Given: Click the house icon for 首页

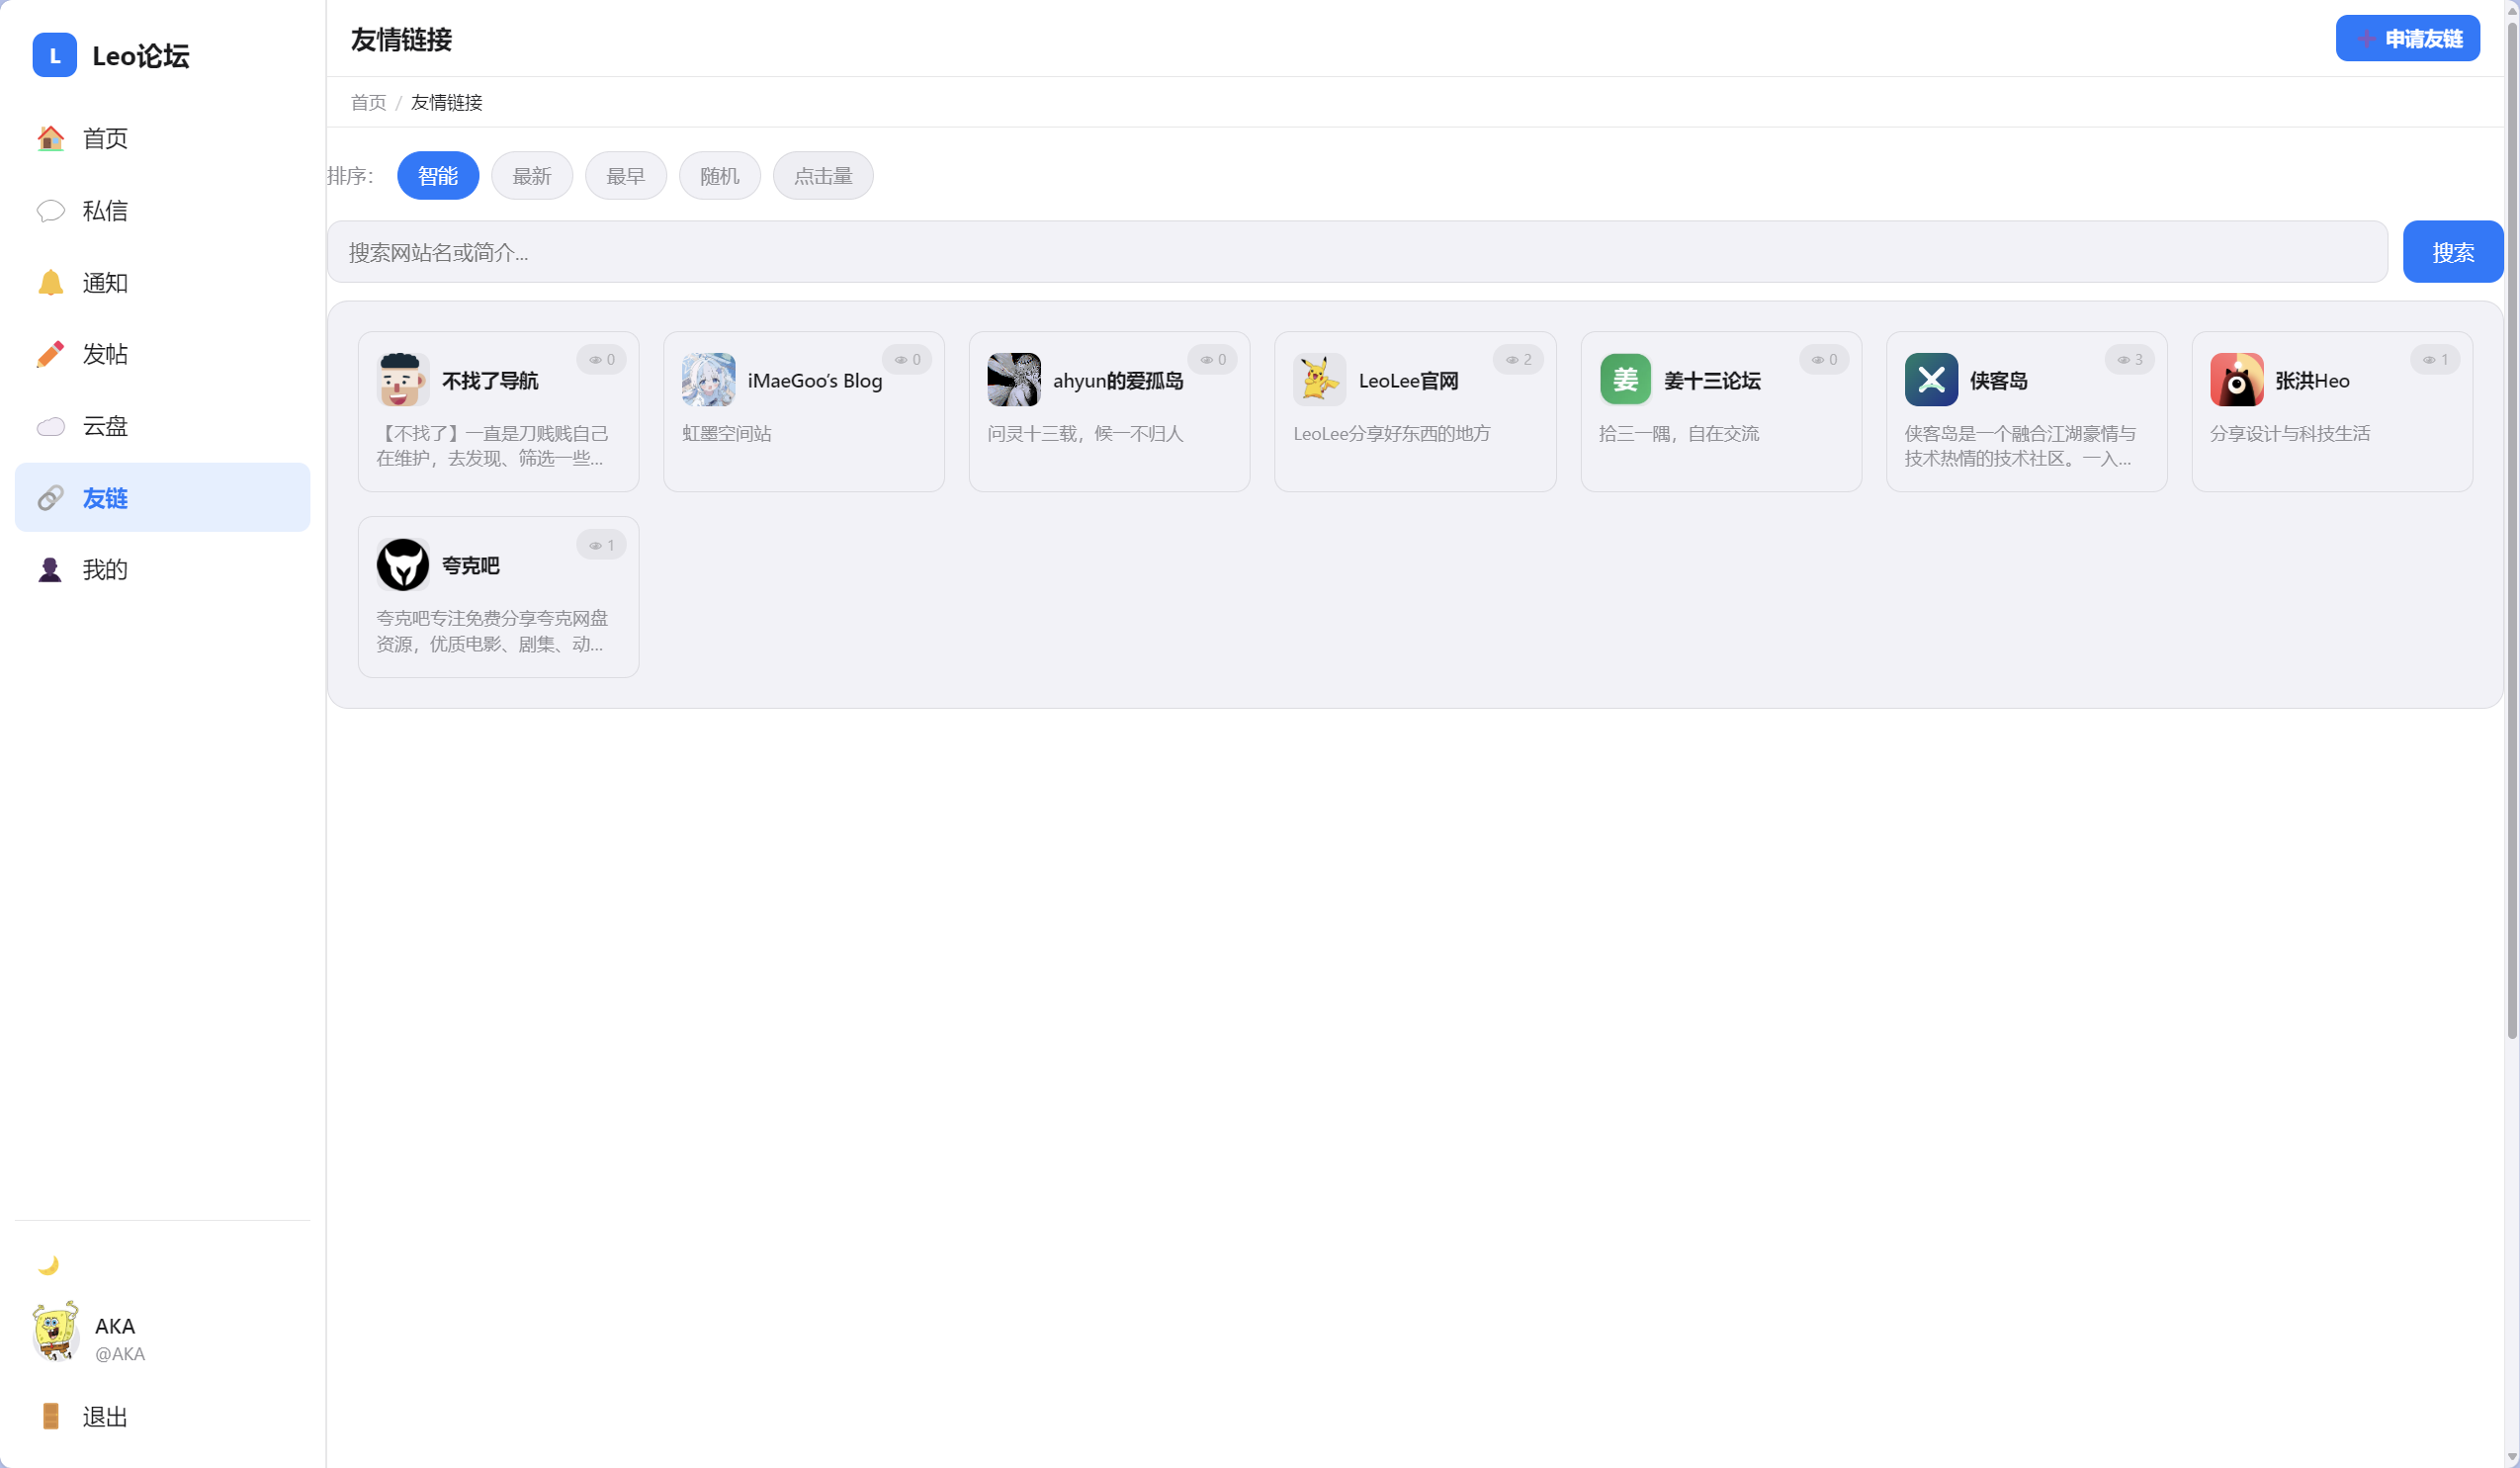Looking at the screenshot, I should click(50, 138).
